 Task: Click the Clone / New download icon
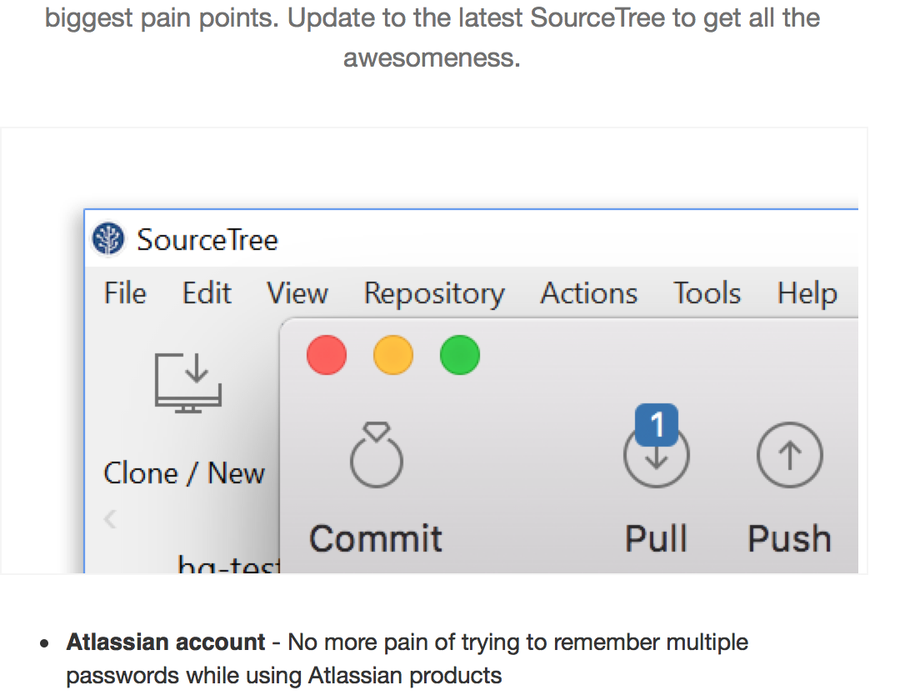[x=188, y=382]
